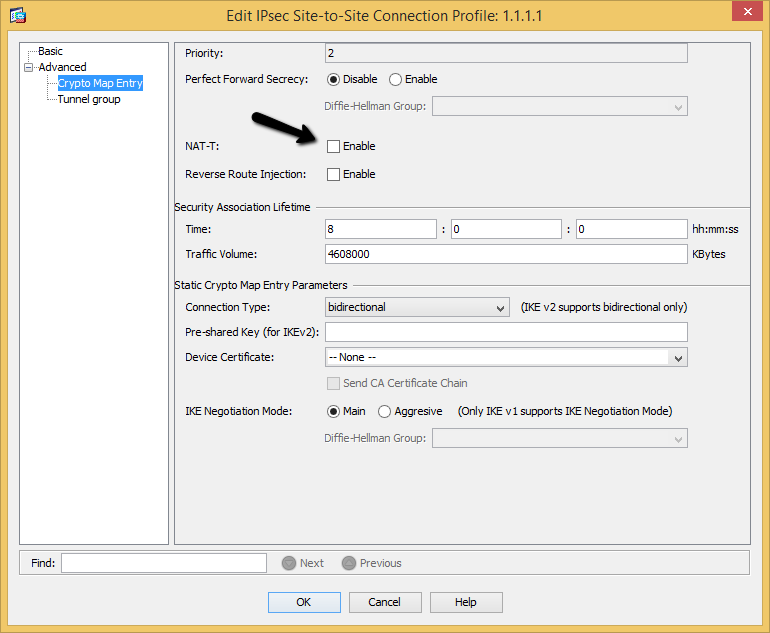Click the Traffic Volume field
Viewport: 770px width, 633px height.
click(x=506, y=254)
